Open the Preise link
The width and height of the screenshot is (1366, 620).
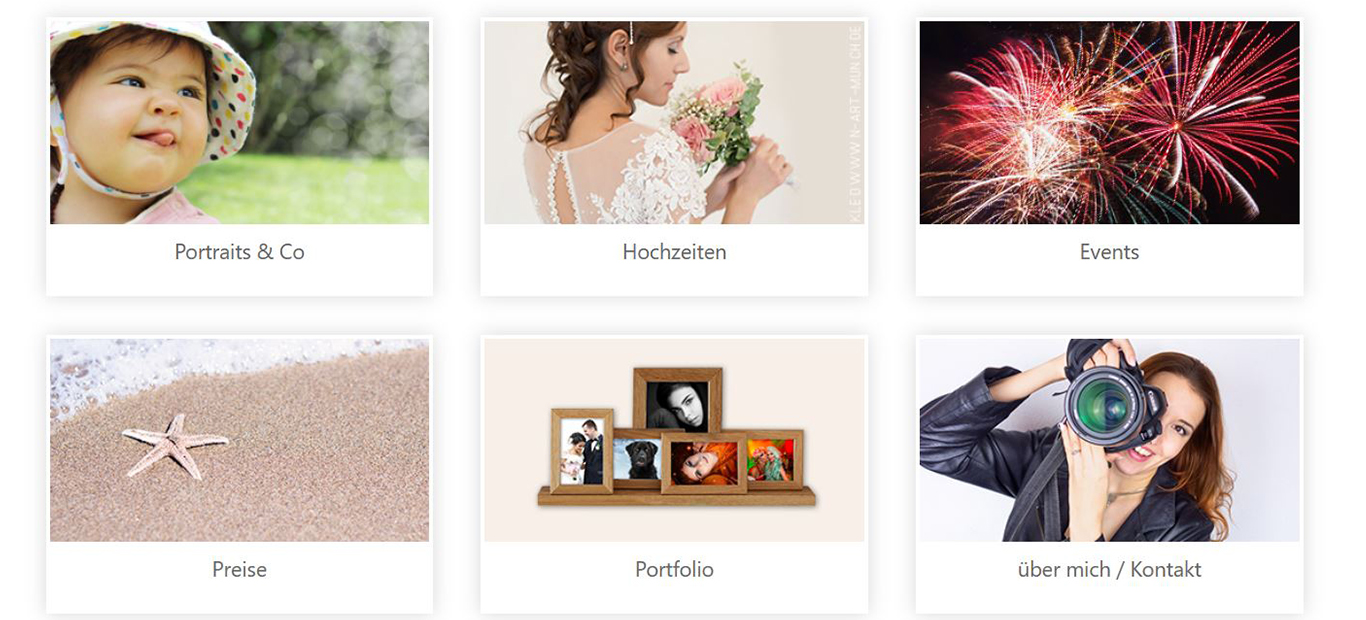coord(239,569)
